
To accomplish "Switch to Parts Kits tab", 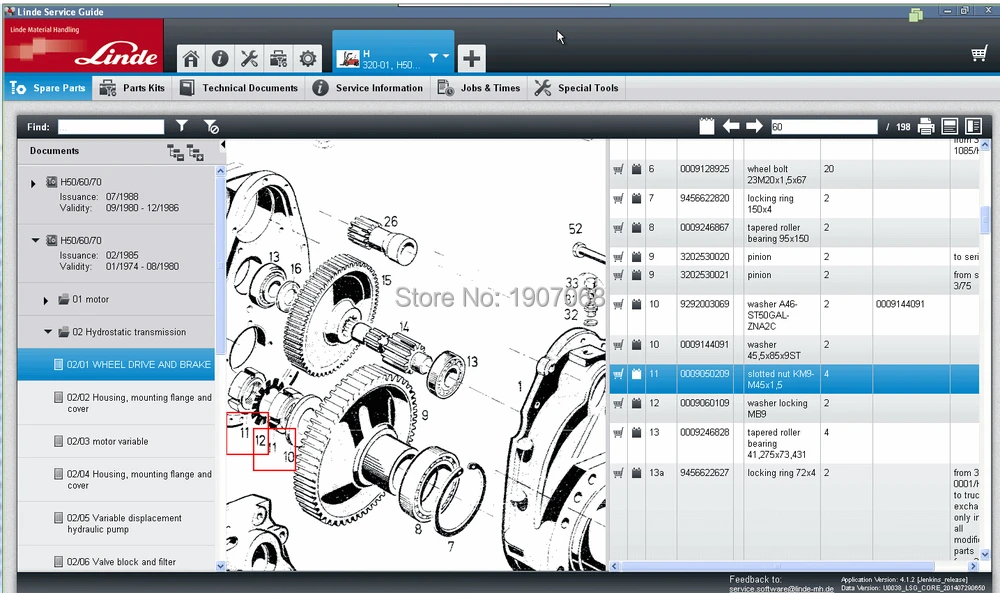I will (x=133, y=88).
